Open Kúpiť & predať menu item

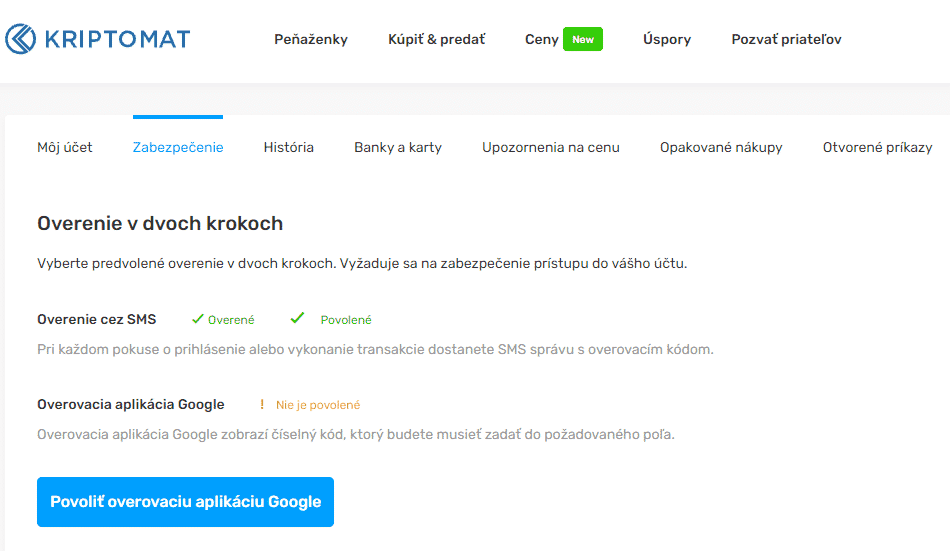[x=436, y=40]
